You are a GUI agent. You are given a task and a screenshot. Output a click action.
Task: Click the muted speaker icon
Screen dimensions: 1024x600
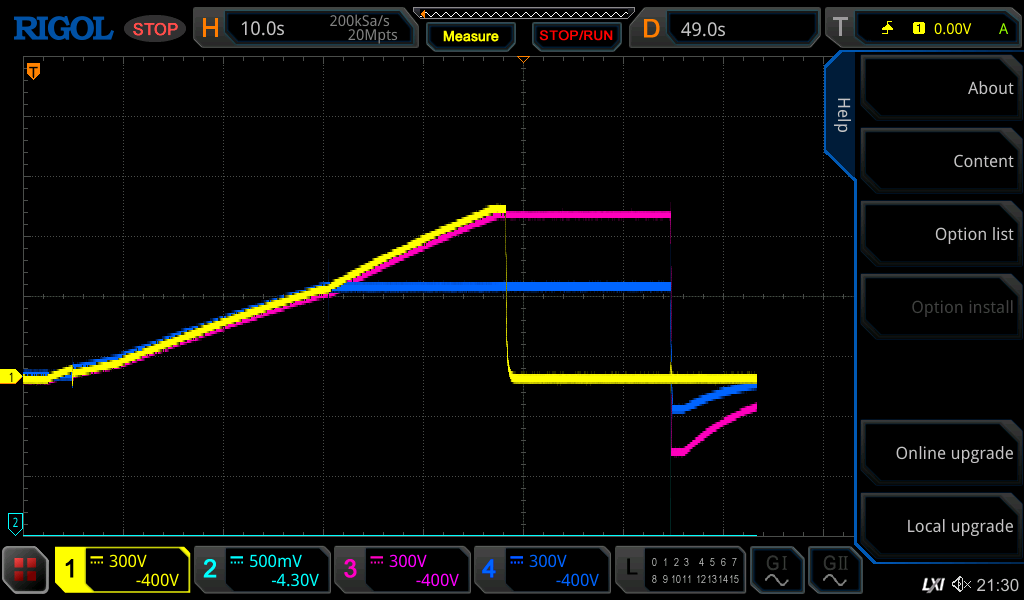point(961,585)
